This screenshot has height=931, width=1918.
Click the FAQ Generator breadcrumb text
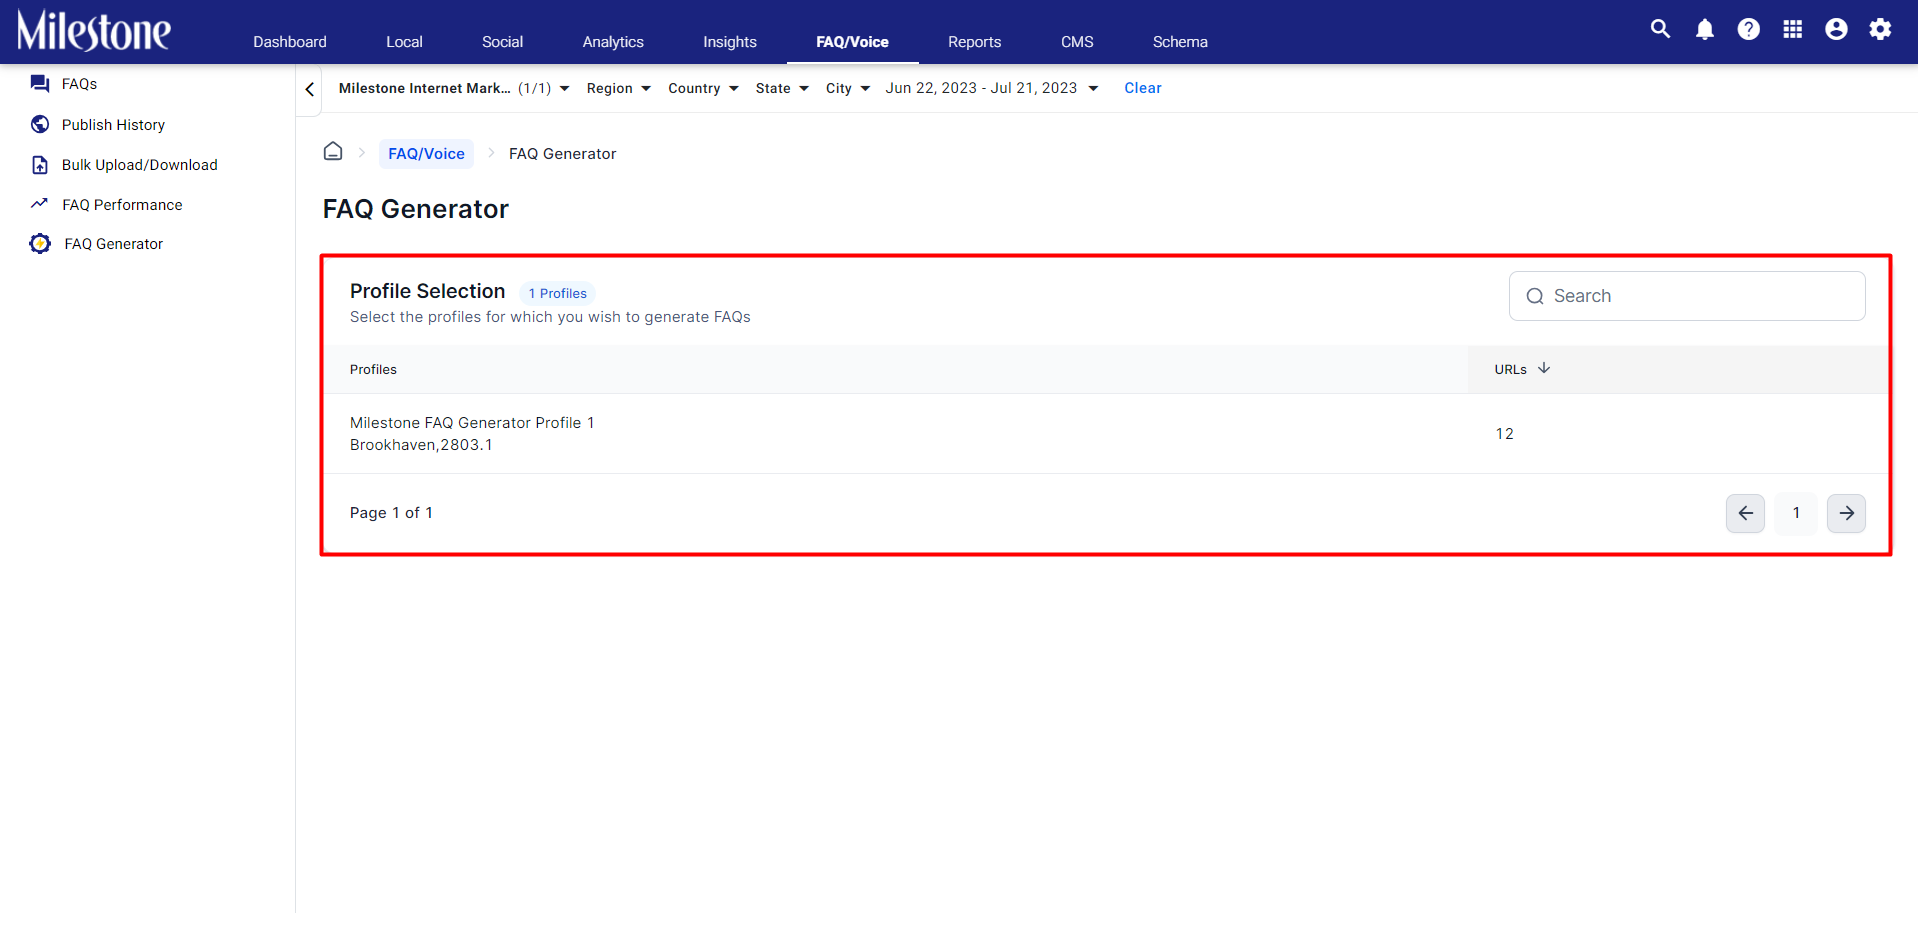(562, 154)
